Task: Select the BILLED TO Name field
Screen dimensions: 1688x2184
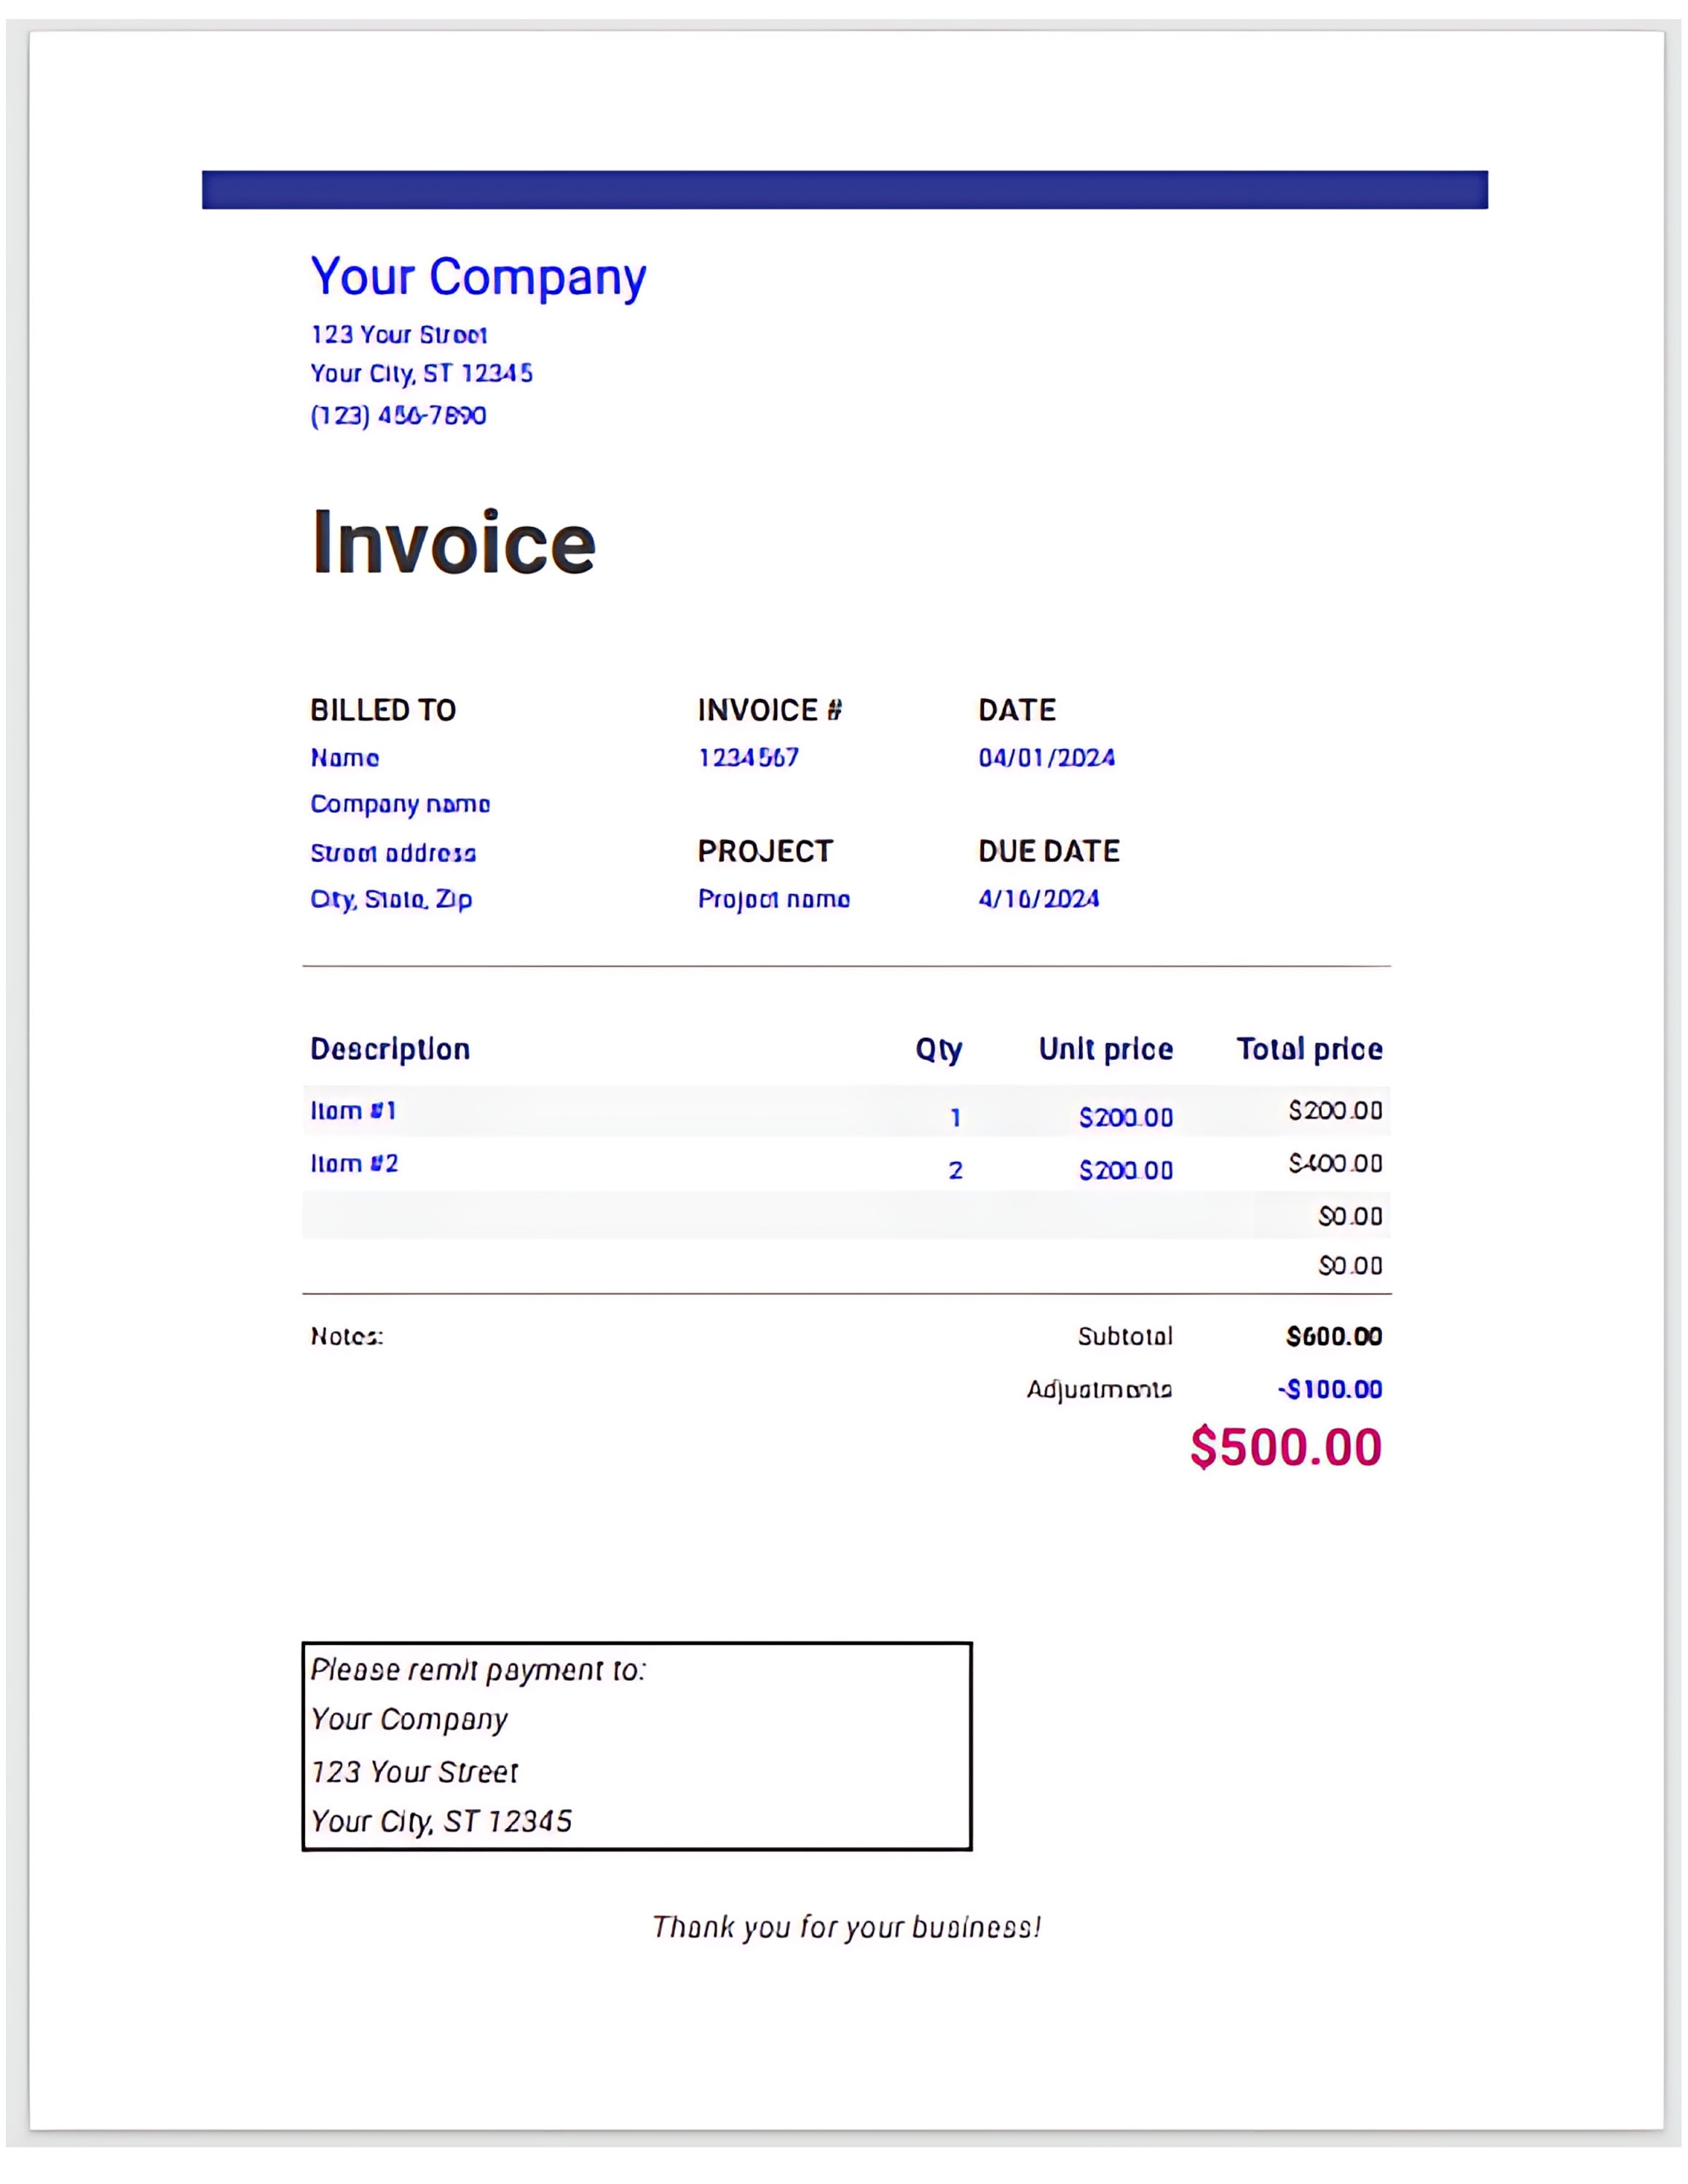Action: (x=344, y=758)
